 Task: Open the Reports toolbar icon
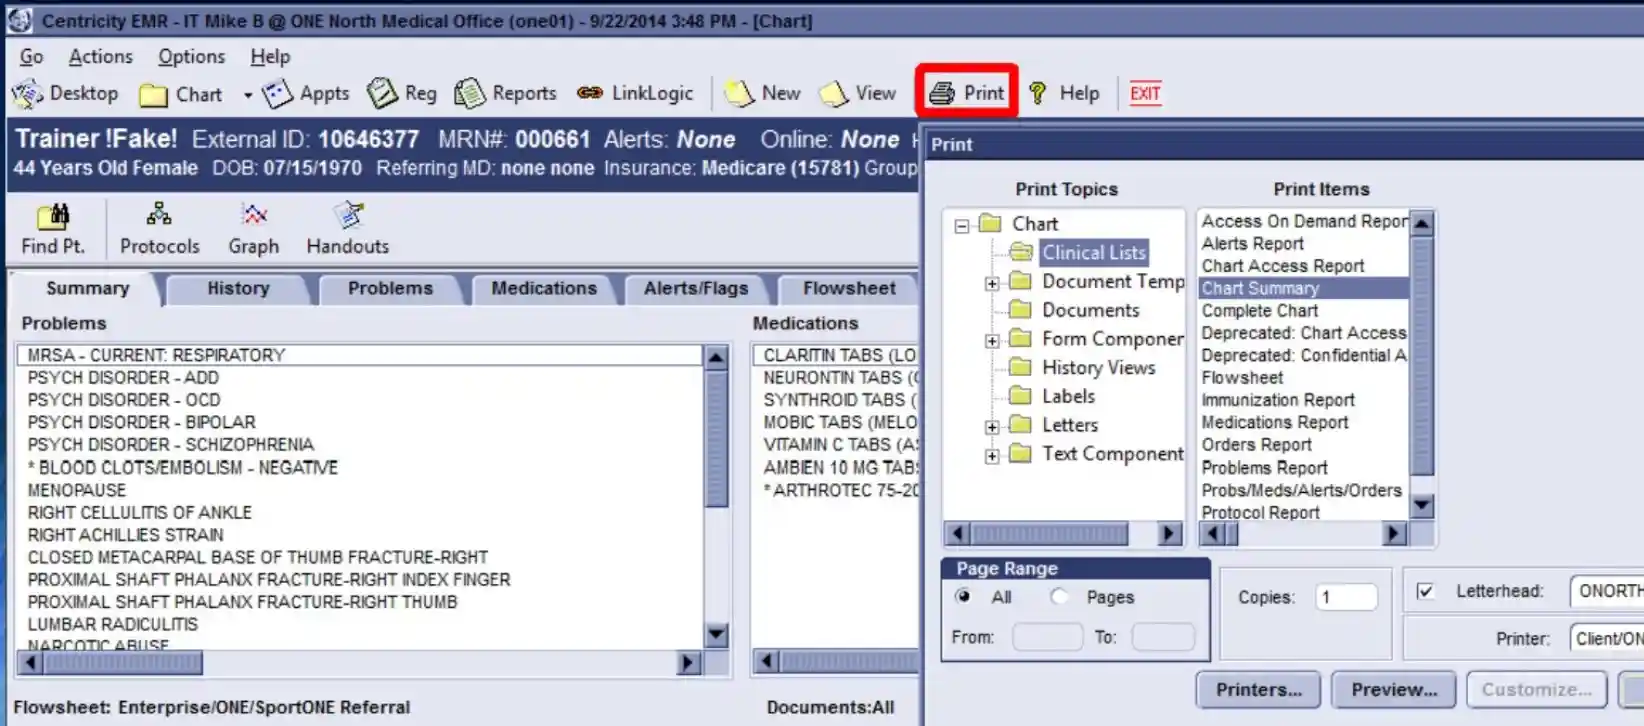pyautogui.click(x=469, y=94)
